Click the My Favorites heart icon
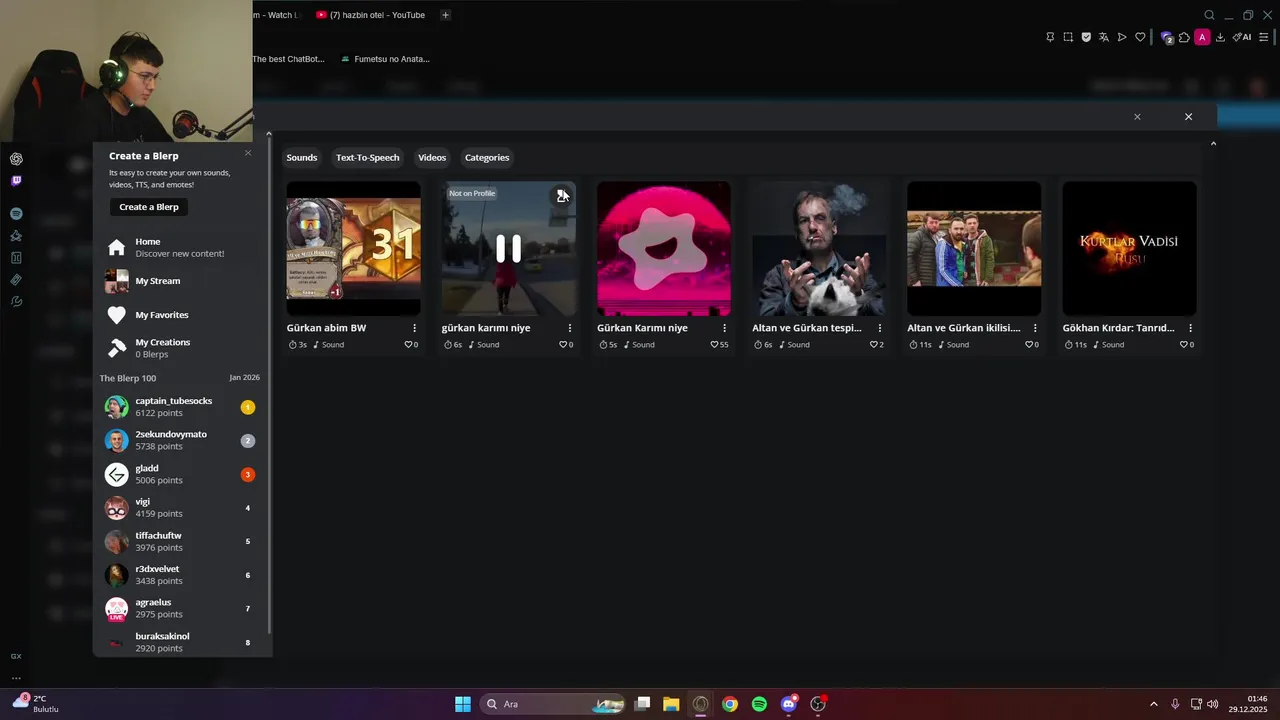This screenshot has width=1280, height=720. (117, 315)
